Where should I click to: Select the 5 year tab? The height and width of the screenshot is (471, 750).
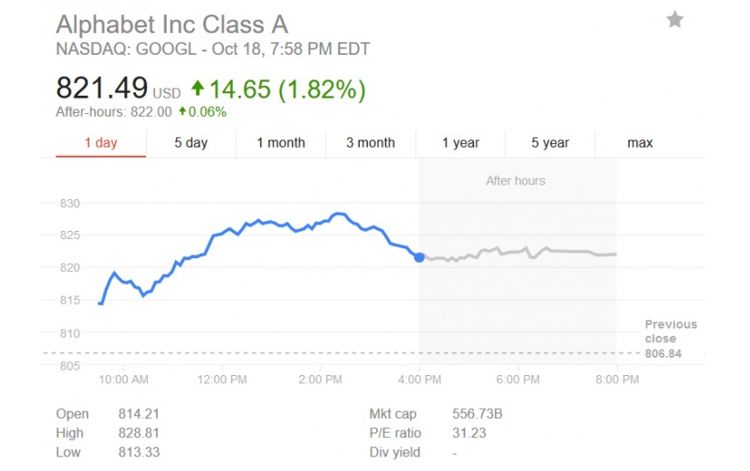[550, 143]
